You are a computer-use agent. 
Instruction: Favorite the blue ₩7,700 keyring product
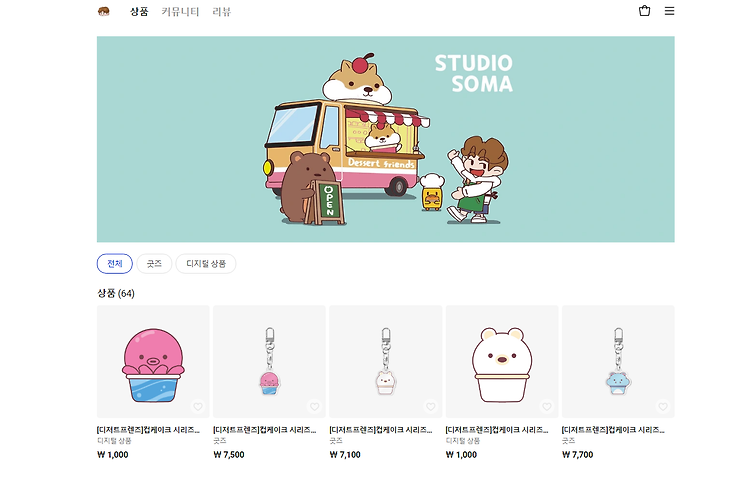click(x=663, y=406)
